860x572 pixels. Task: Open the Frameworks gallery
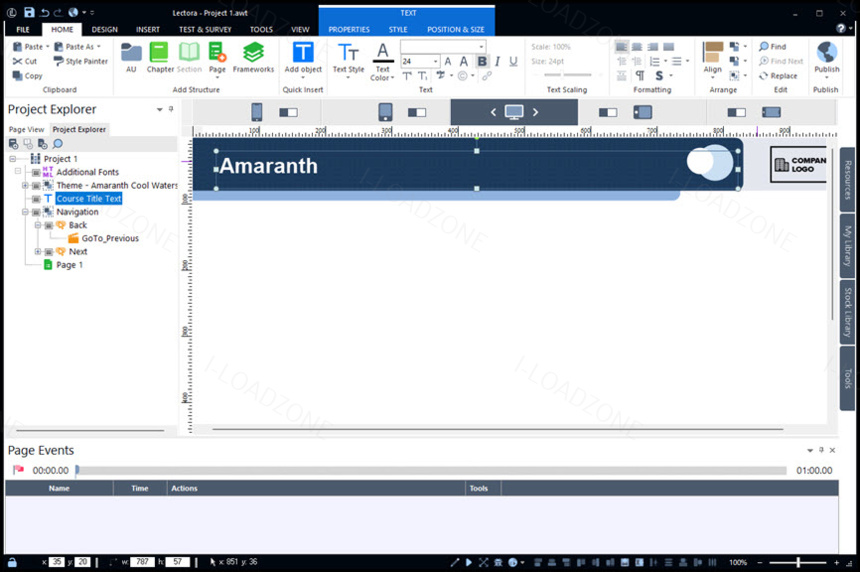(253, 57)
